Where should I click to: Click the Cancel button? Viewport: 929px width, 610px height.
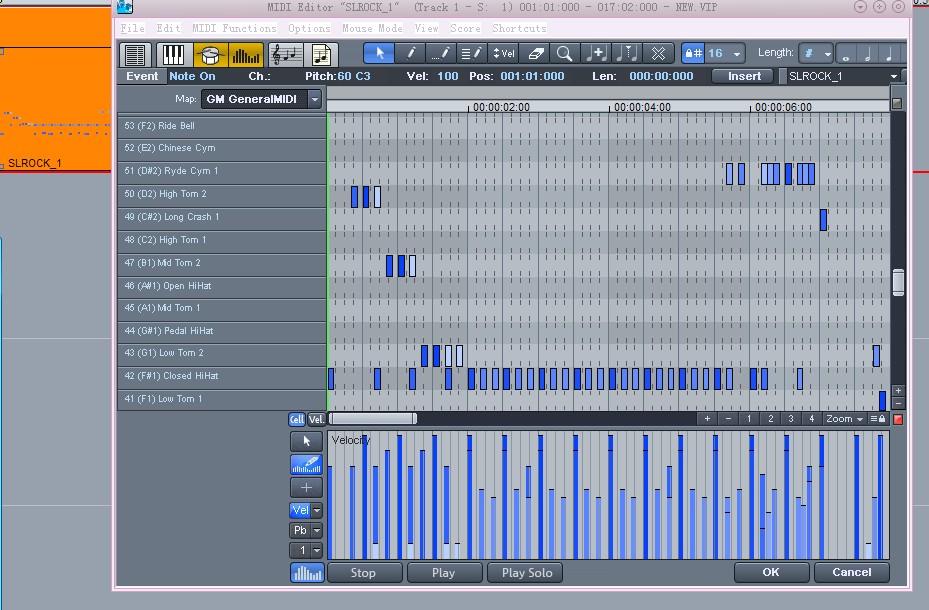[x=852, y=572]
